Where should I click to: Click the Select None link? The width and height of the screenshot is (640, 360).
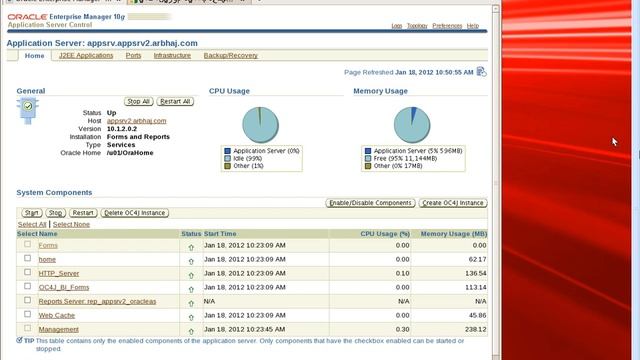click(71, 224)
